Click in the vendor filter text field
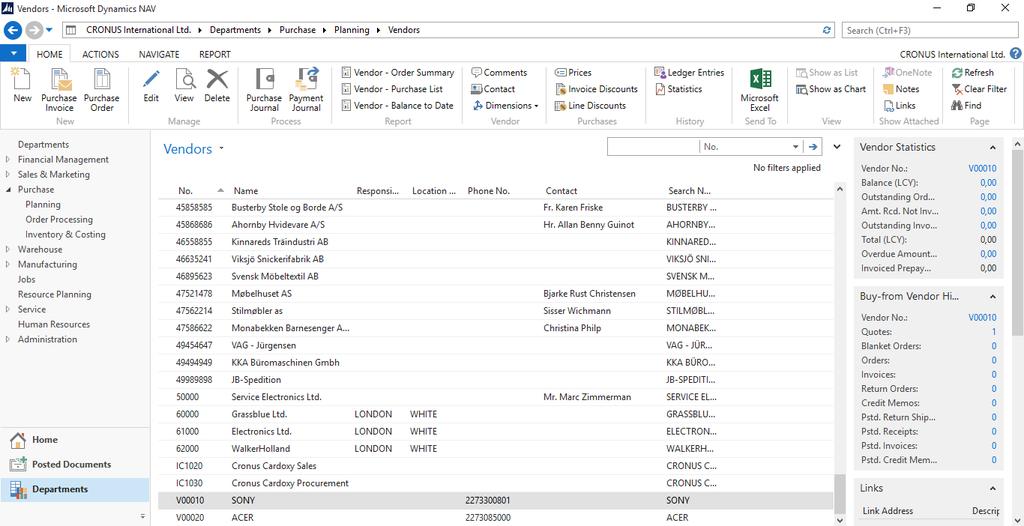This screenshot has width=1024, height=526. 653,147
